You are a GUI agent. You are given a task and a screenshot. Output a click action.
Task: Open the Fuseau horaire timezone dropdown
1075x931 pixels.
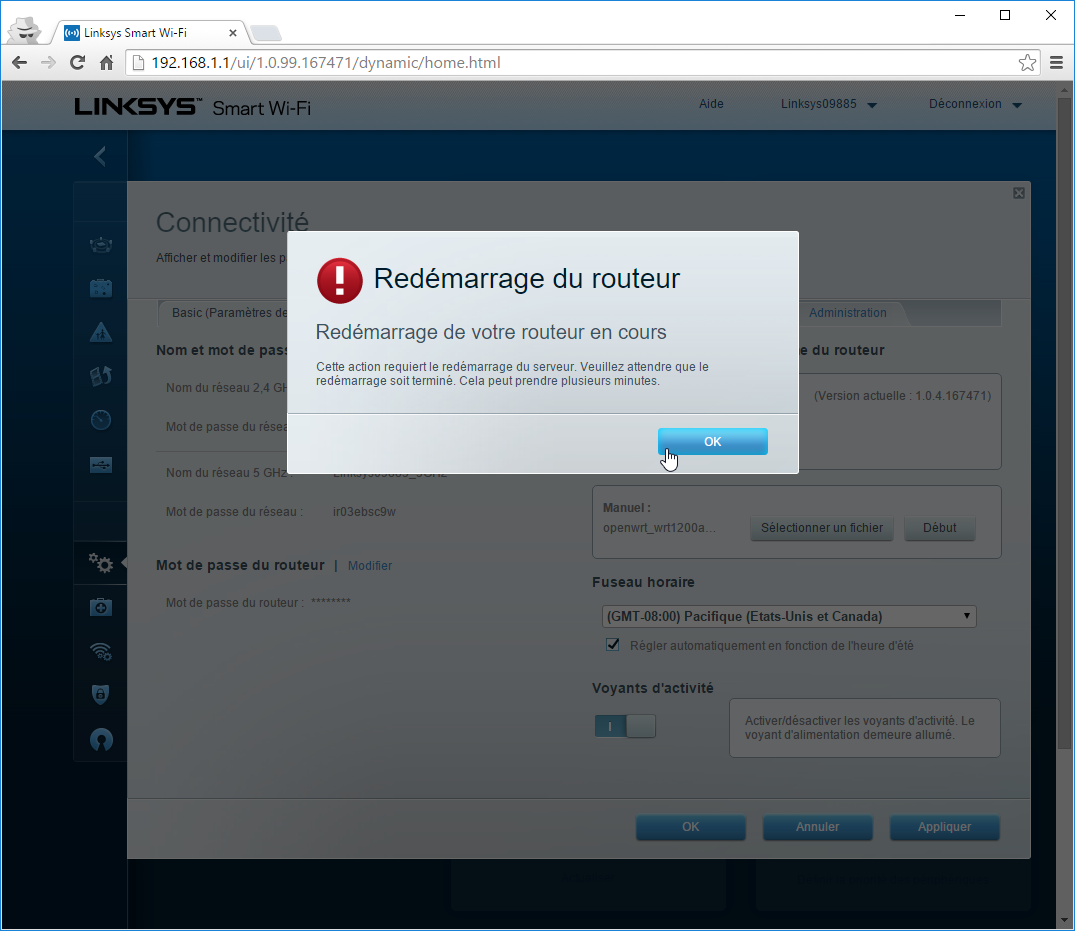(x=788, y=616)
